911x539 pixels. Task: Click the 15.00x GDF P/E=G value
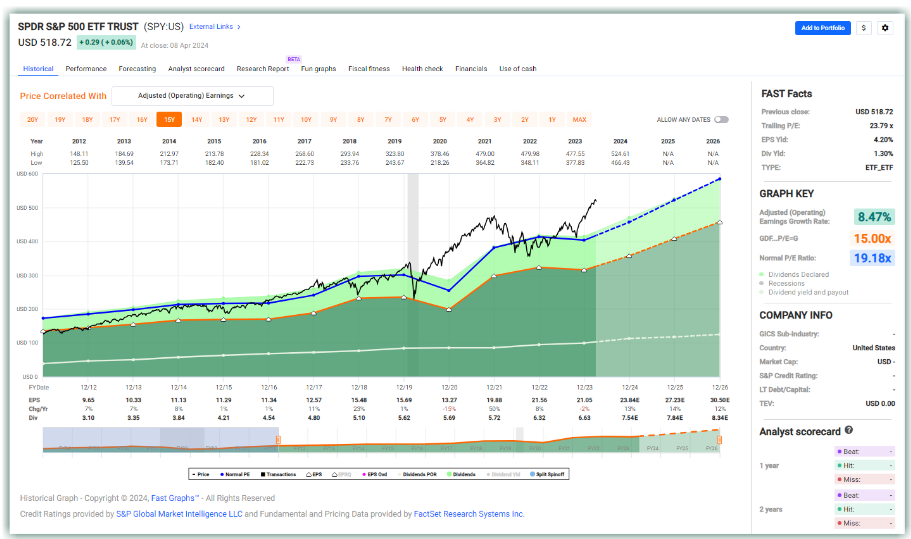point(872,238)
